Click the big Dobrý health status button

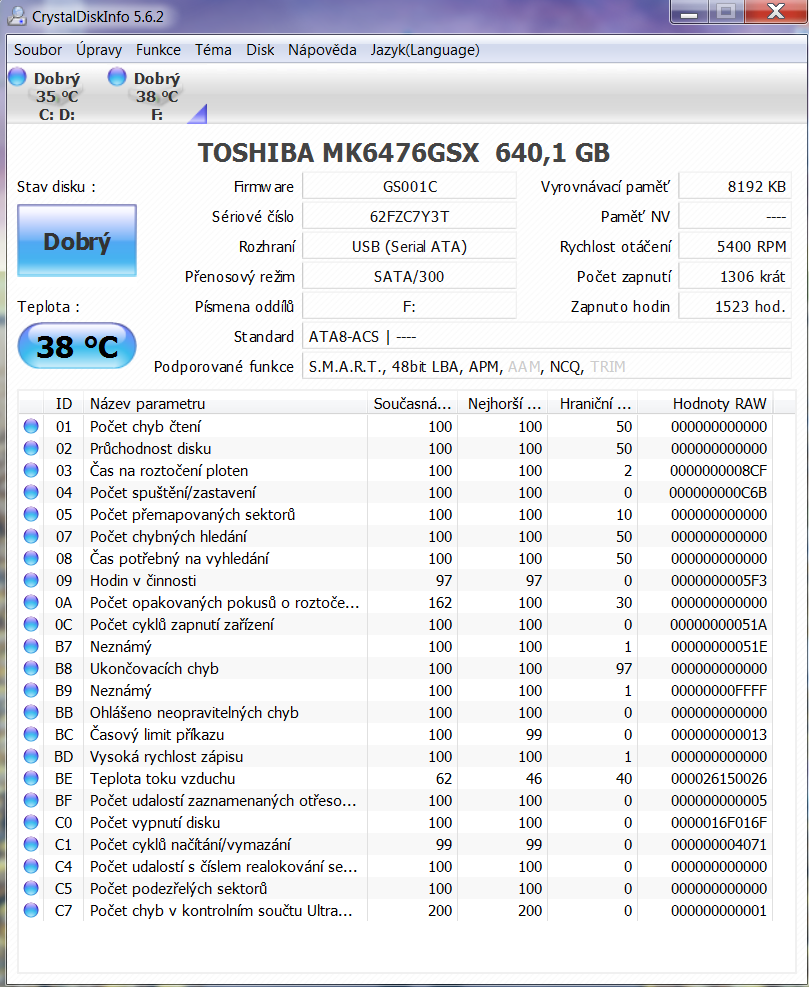point(77,240)
